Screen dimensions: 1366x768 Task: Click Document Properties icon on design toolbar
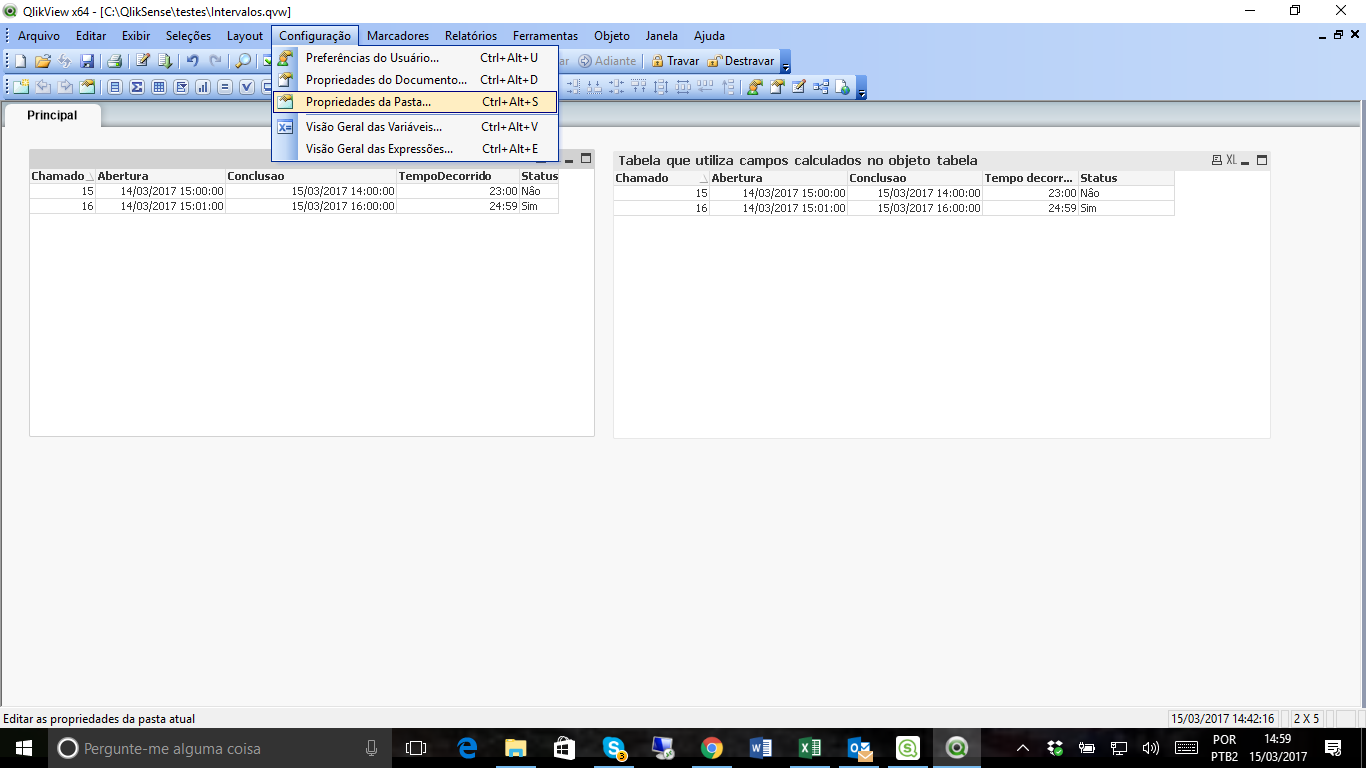[x=777, y=87]
